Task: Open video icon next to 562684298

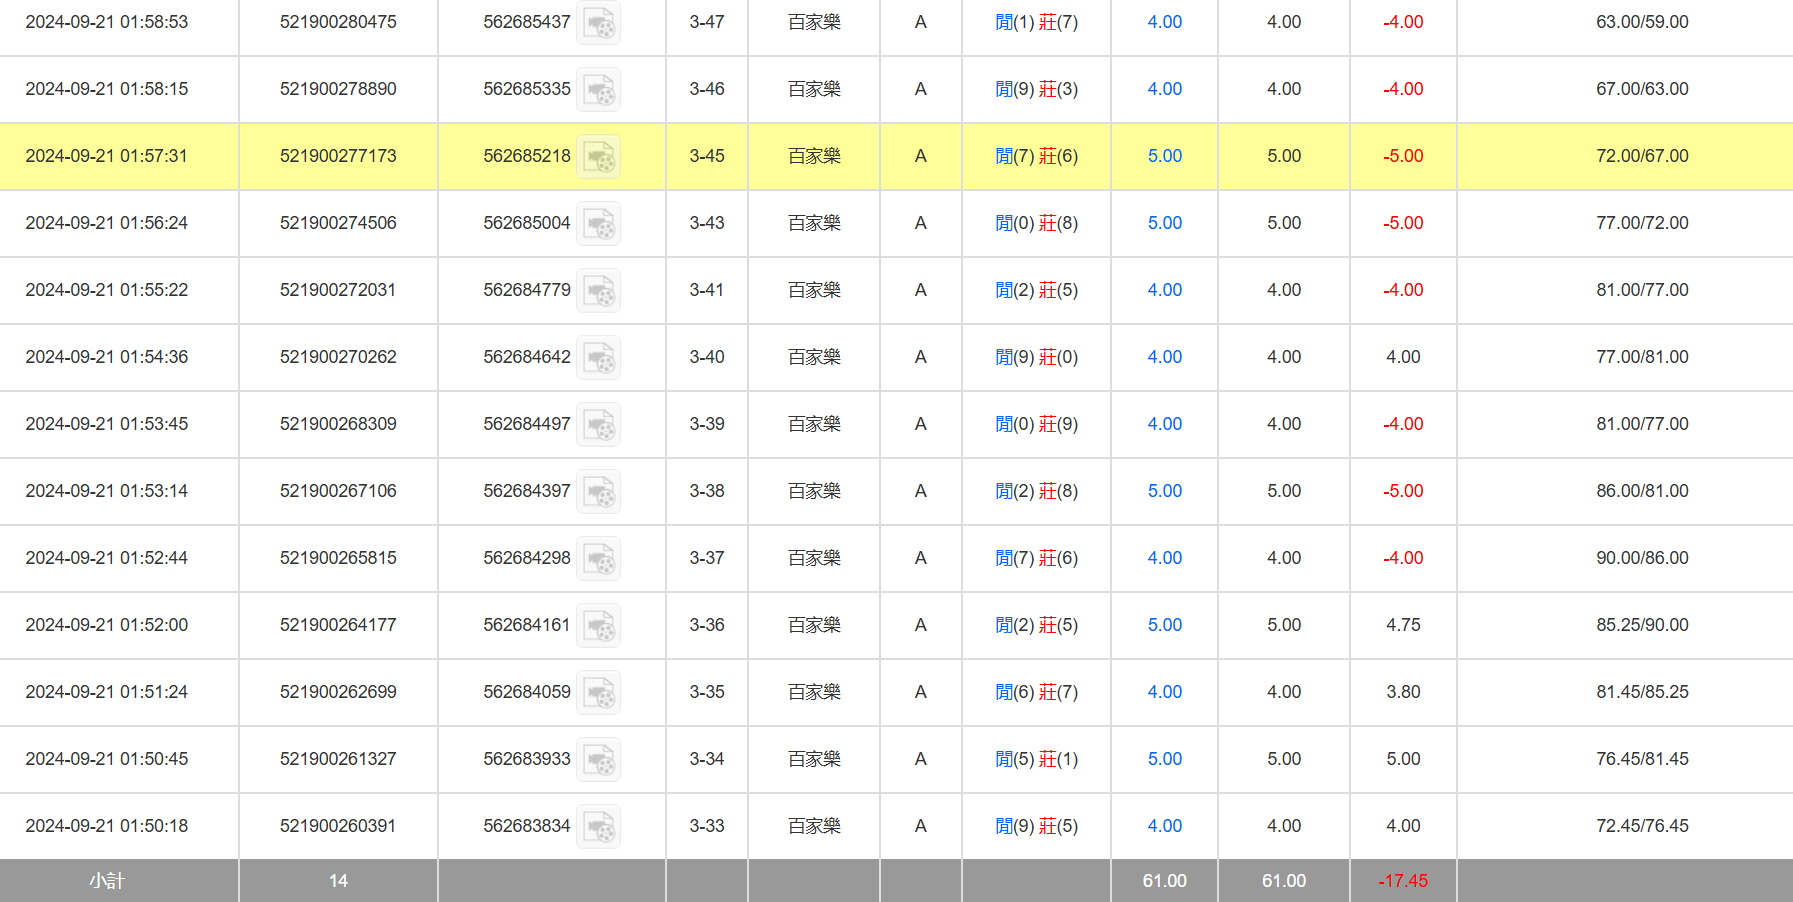Action: [599, 559]
